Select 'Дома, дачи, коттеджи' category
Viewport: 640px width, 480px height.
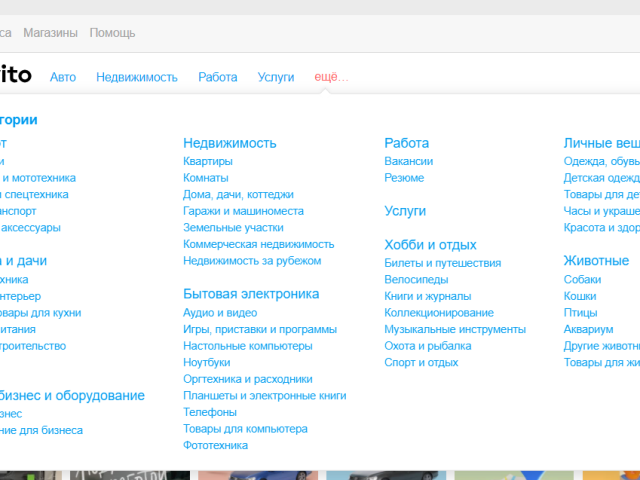pyautogui.click(x=238, y=195)
